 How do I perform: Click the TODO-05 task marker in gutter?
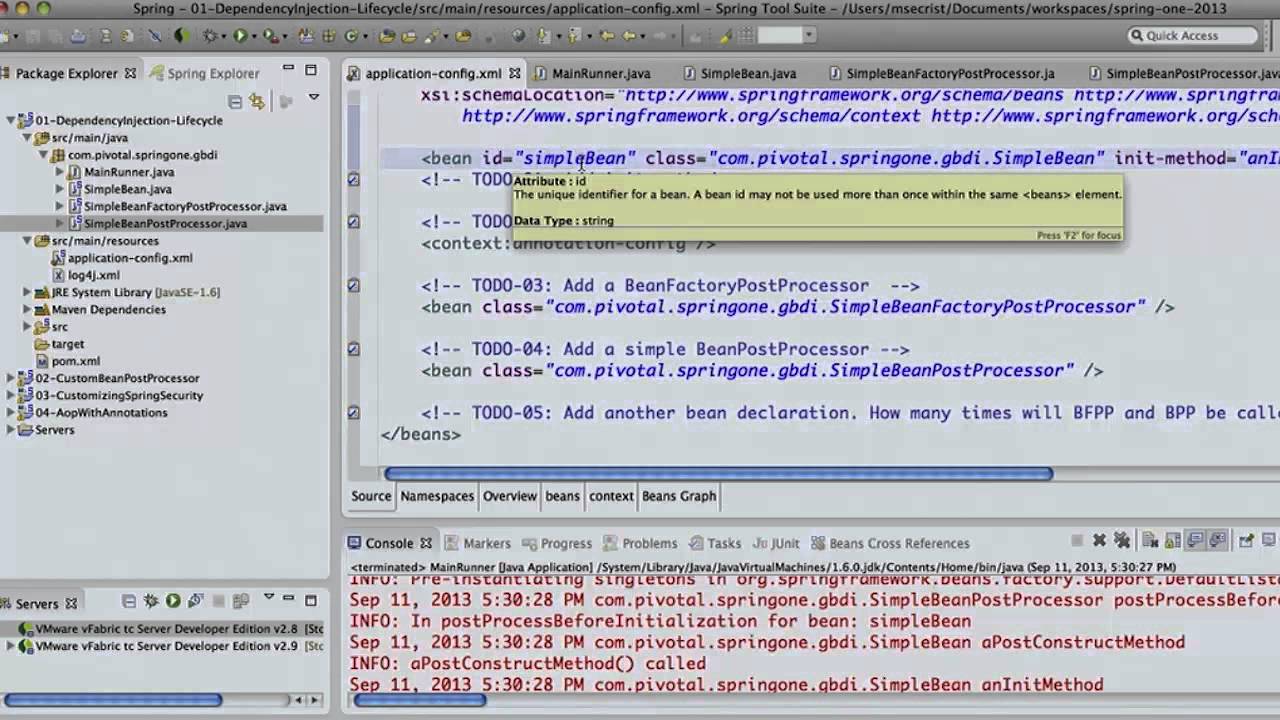(x=353, y=412)
